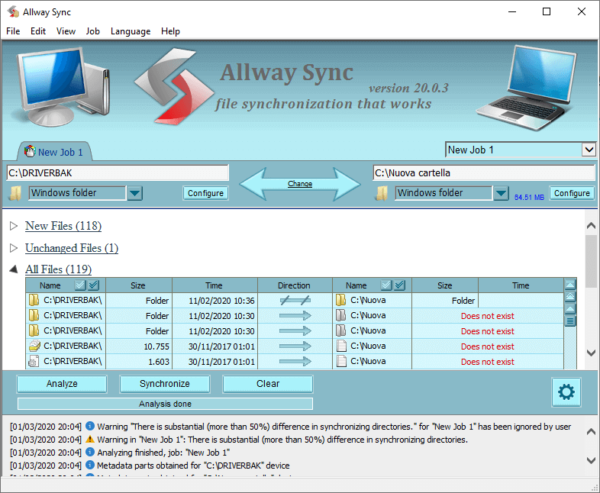Viewport: 600px width, 493px height.
Task: Uncheck all items using the left Name header's first checkbox icon
Action: [x=80, y=285]
